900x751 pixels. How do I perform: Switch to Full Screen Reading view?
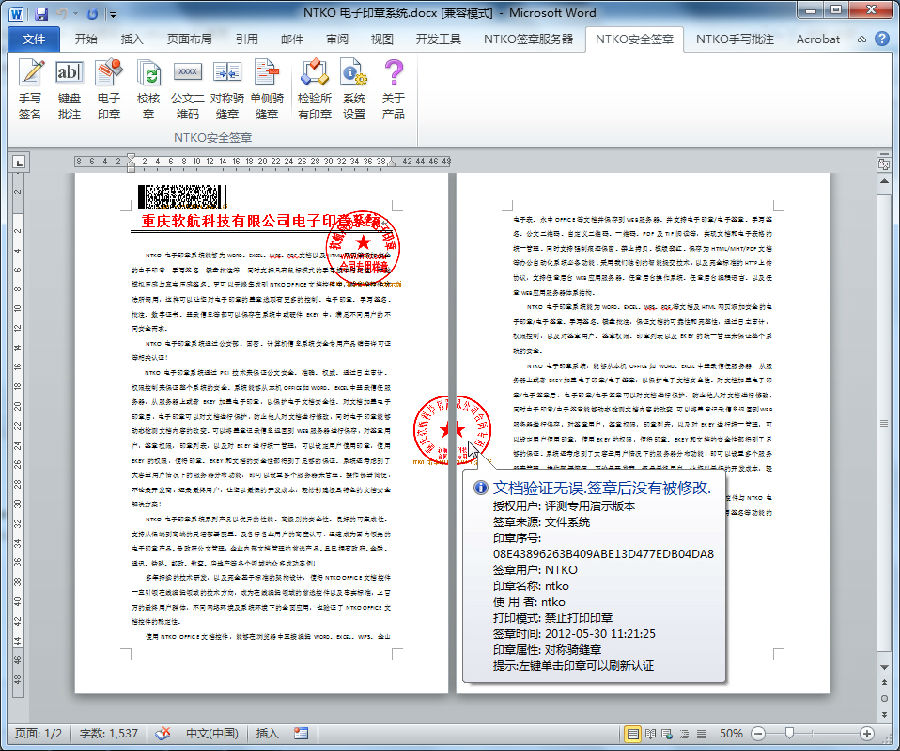[650, 733]
